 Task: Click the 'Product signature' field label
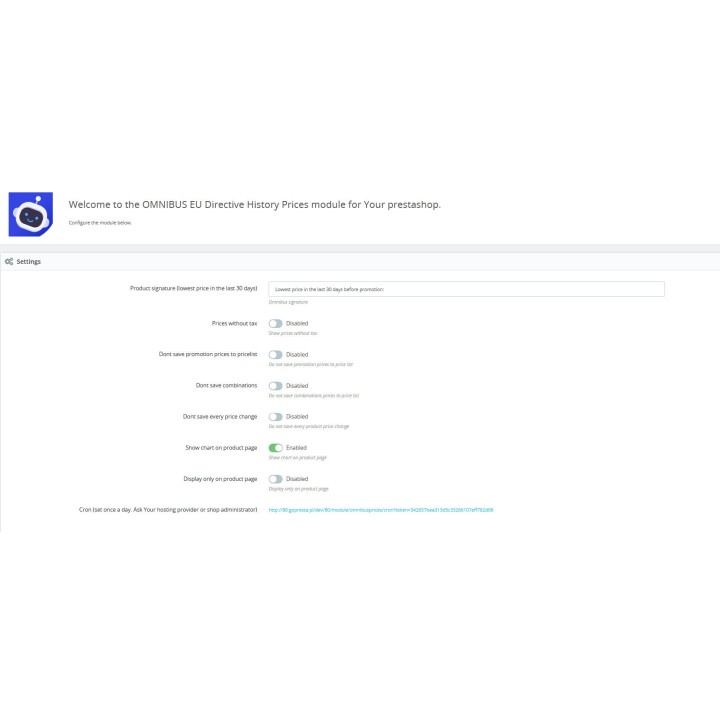193,288
